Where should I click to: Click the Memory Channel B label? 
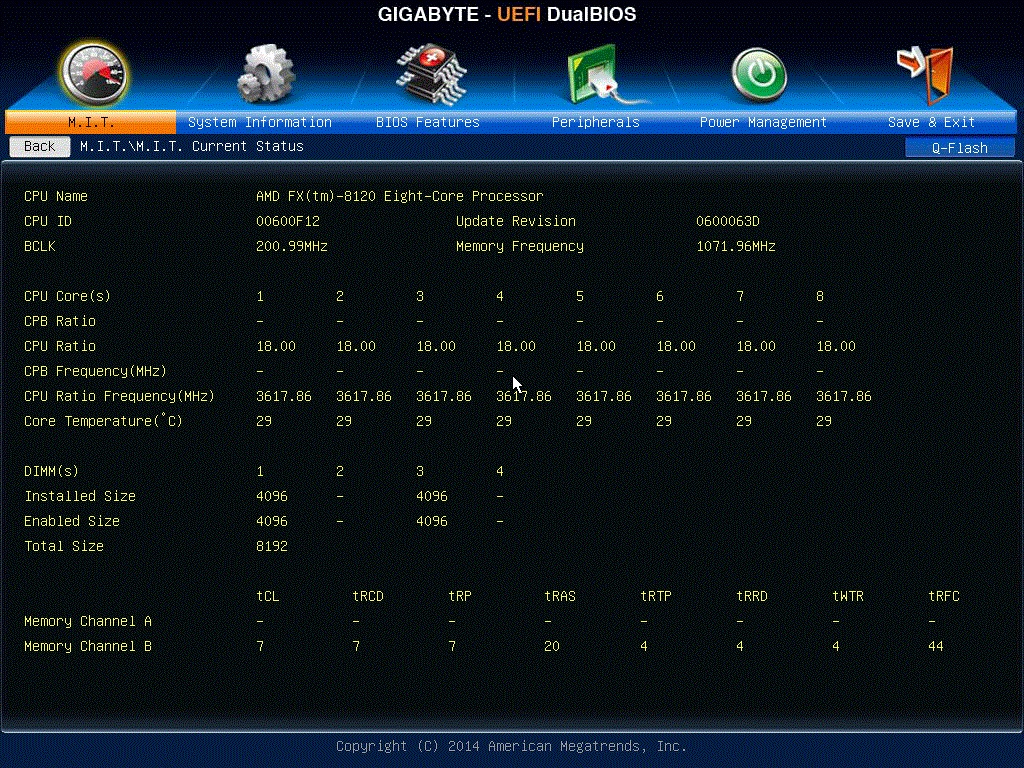point(88,646)
